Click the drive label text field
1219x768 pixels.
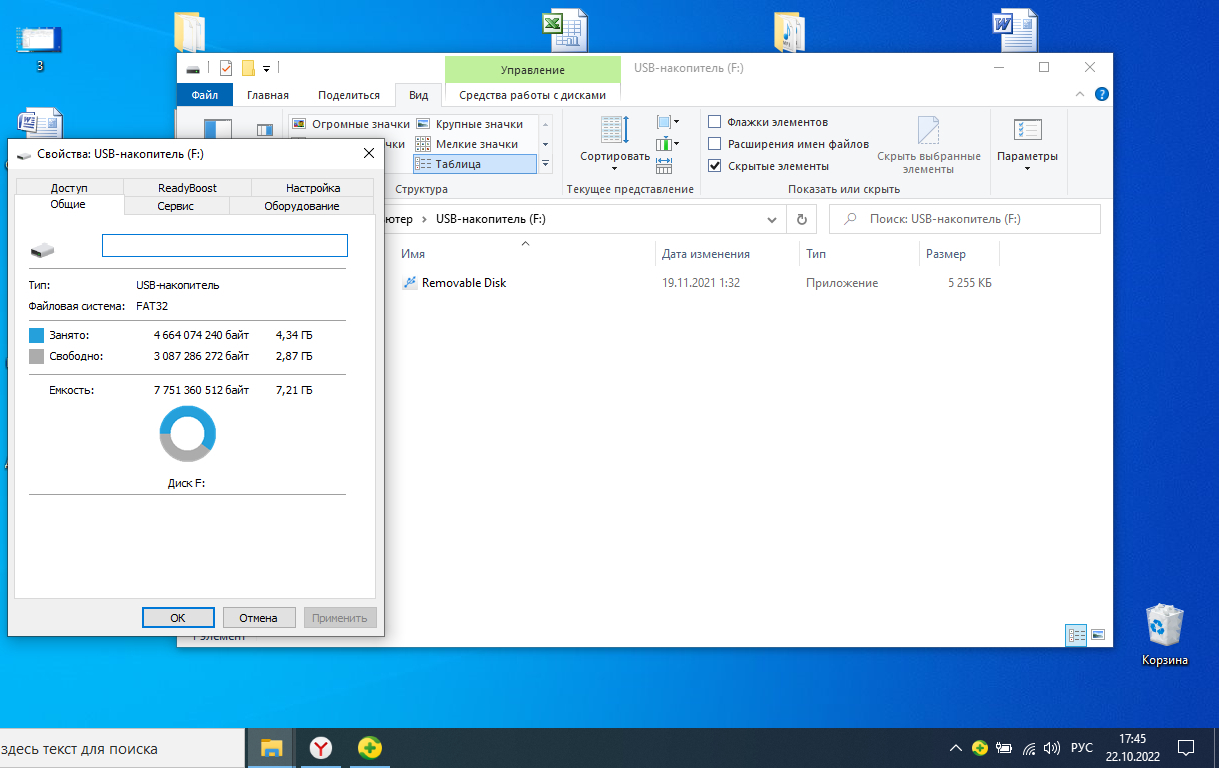224,246
